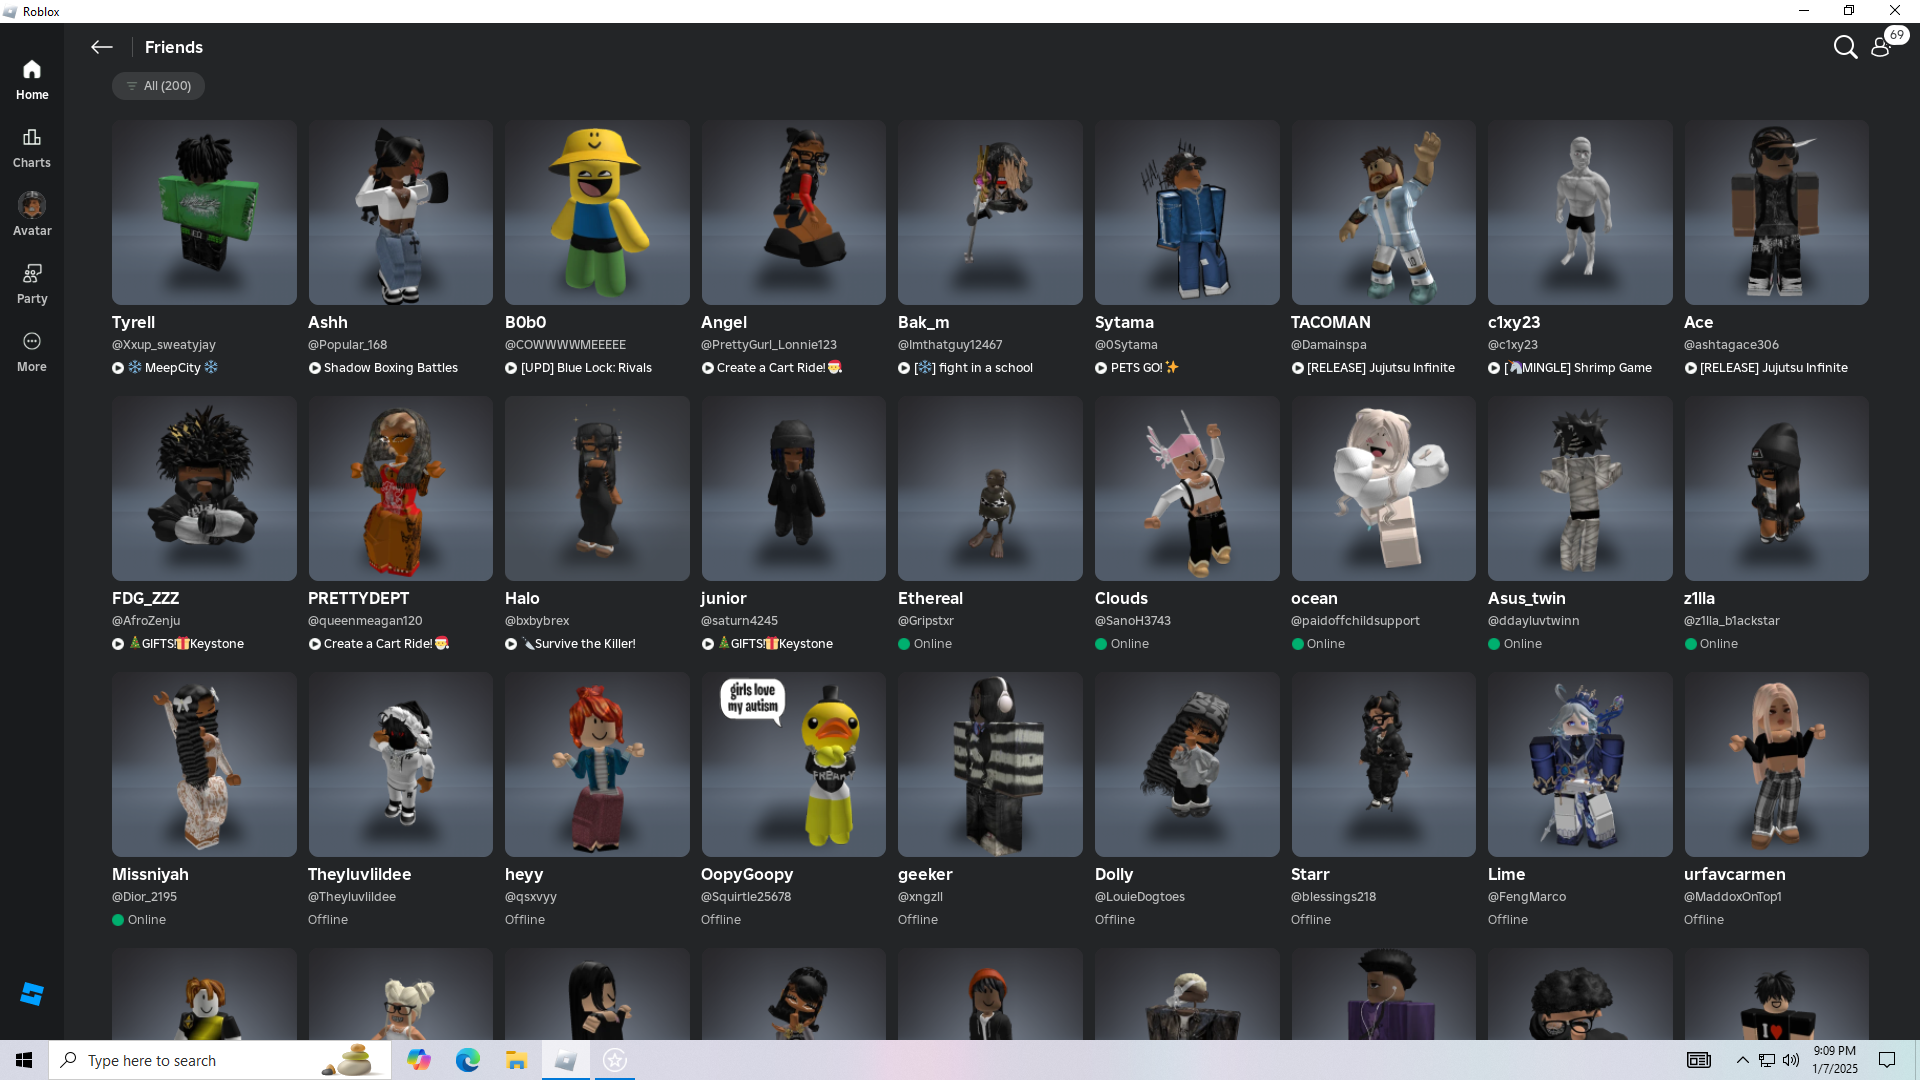Go to the Home sidebar tab
This screenshot has width=1920, height=1080.
point(32,79)
